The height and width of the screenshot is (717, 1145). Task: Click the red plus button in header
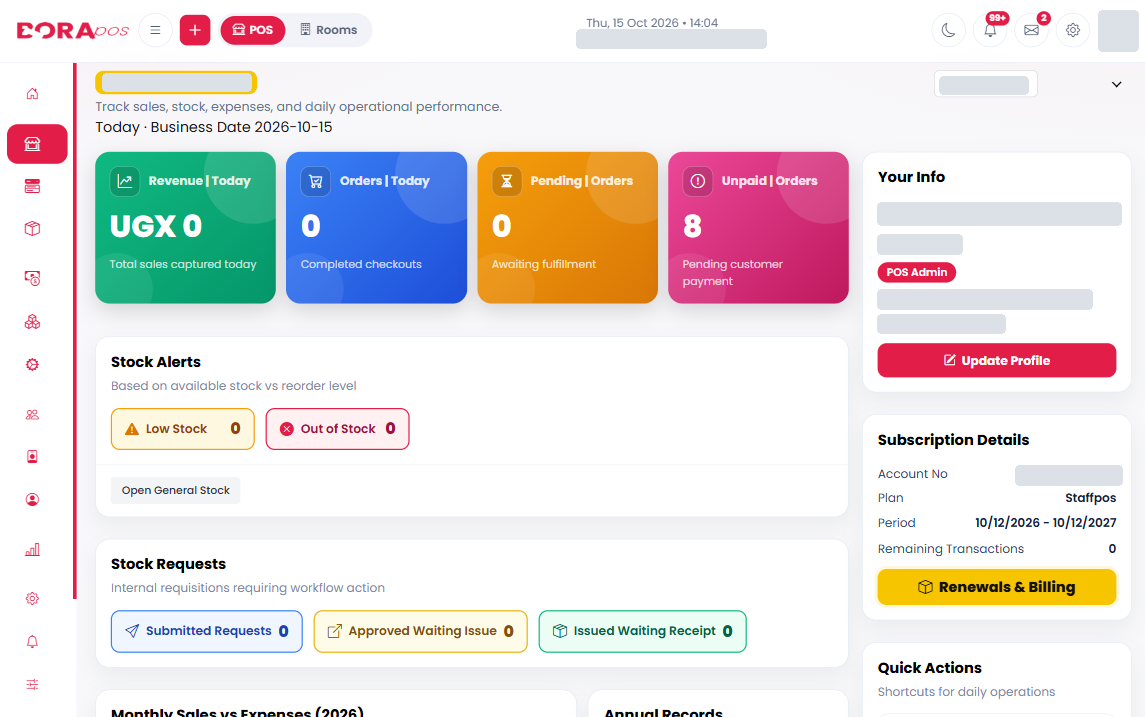pos(195,30)
